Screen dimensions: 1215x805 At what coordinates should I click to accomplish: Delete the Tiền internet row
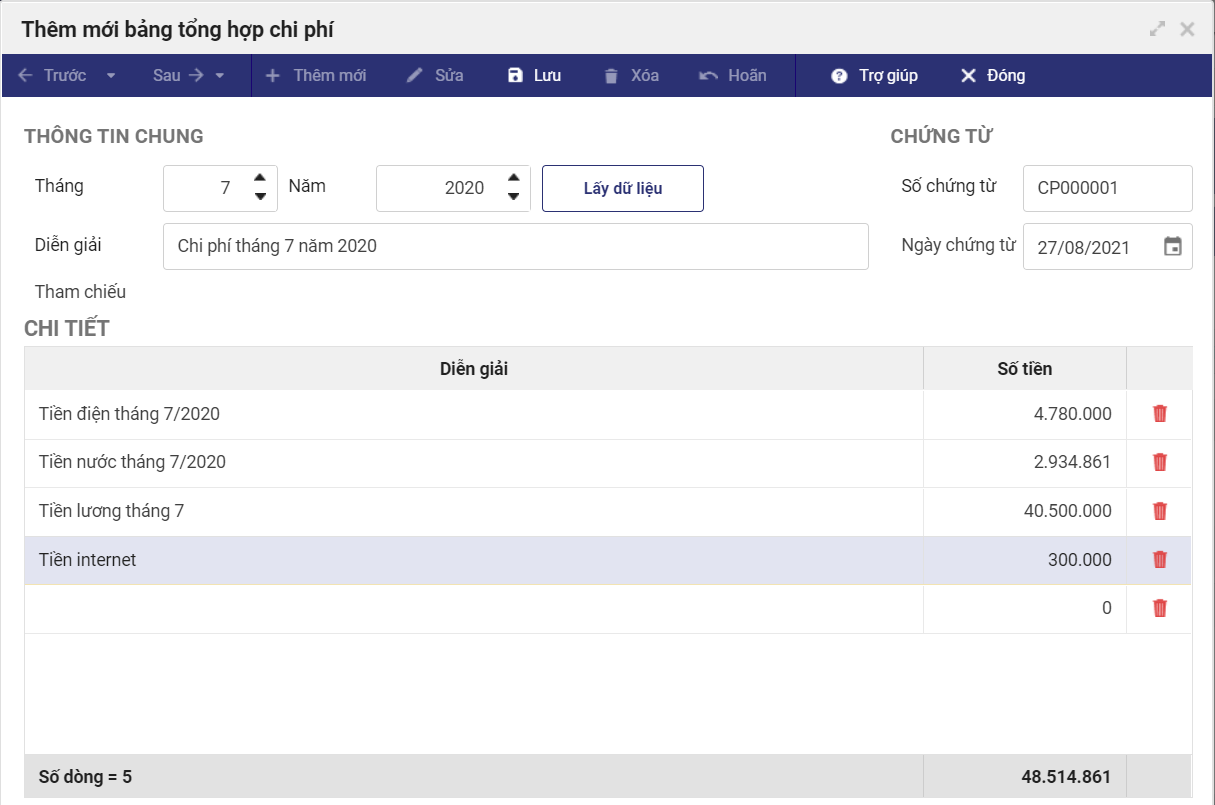1160,560
